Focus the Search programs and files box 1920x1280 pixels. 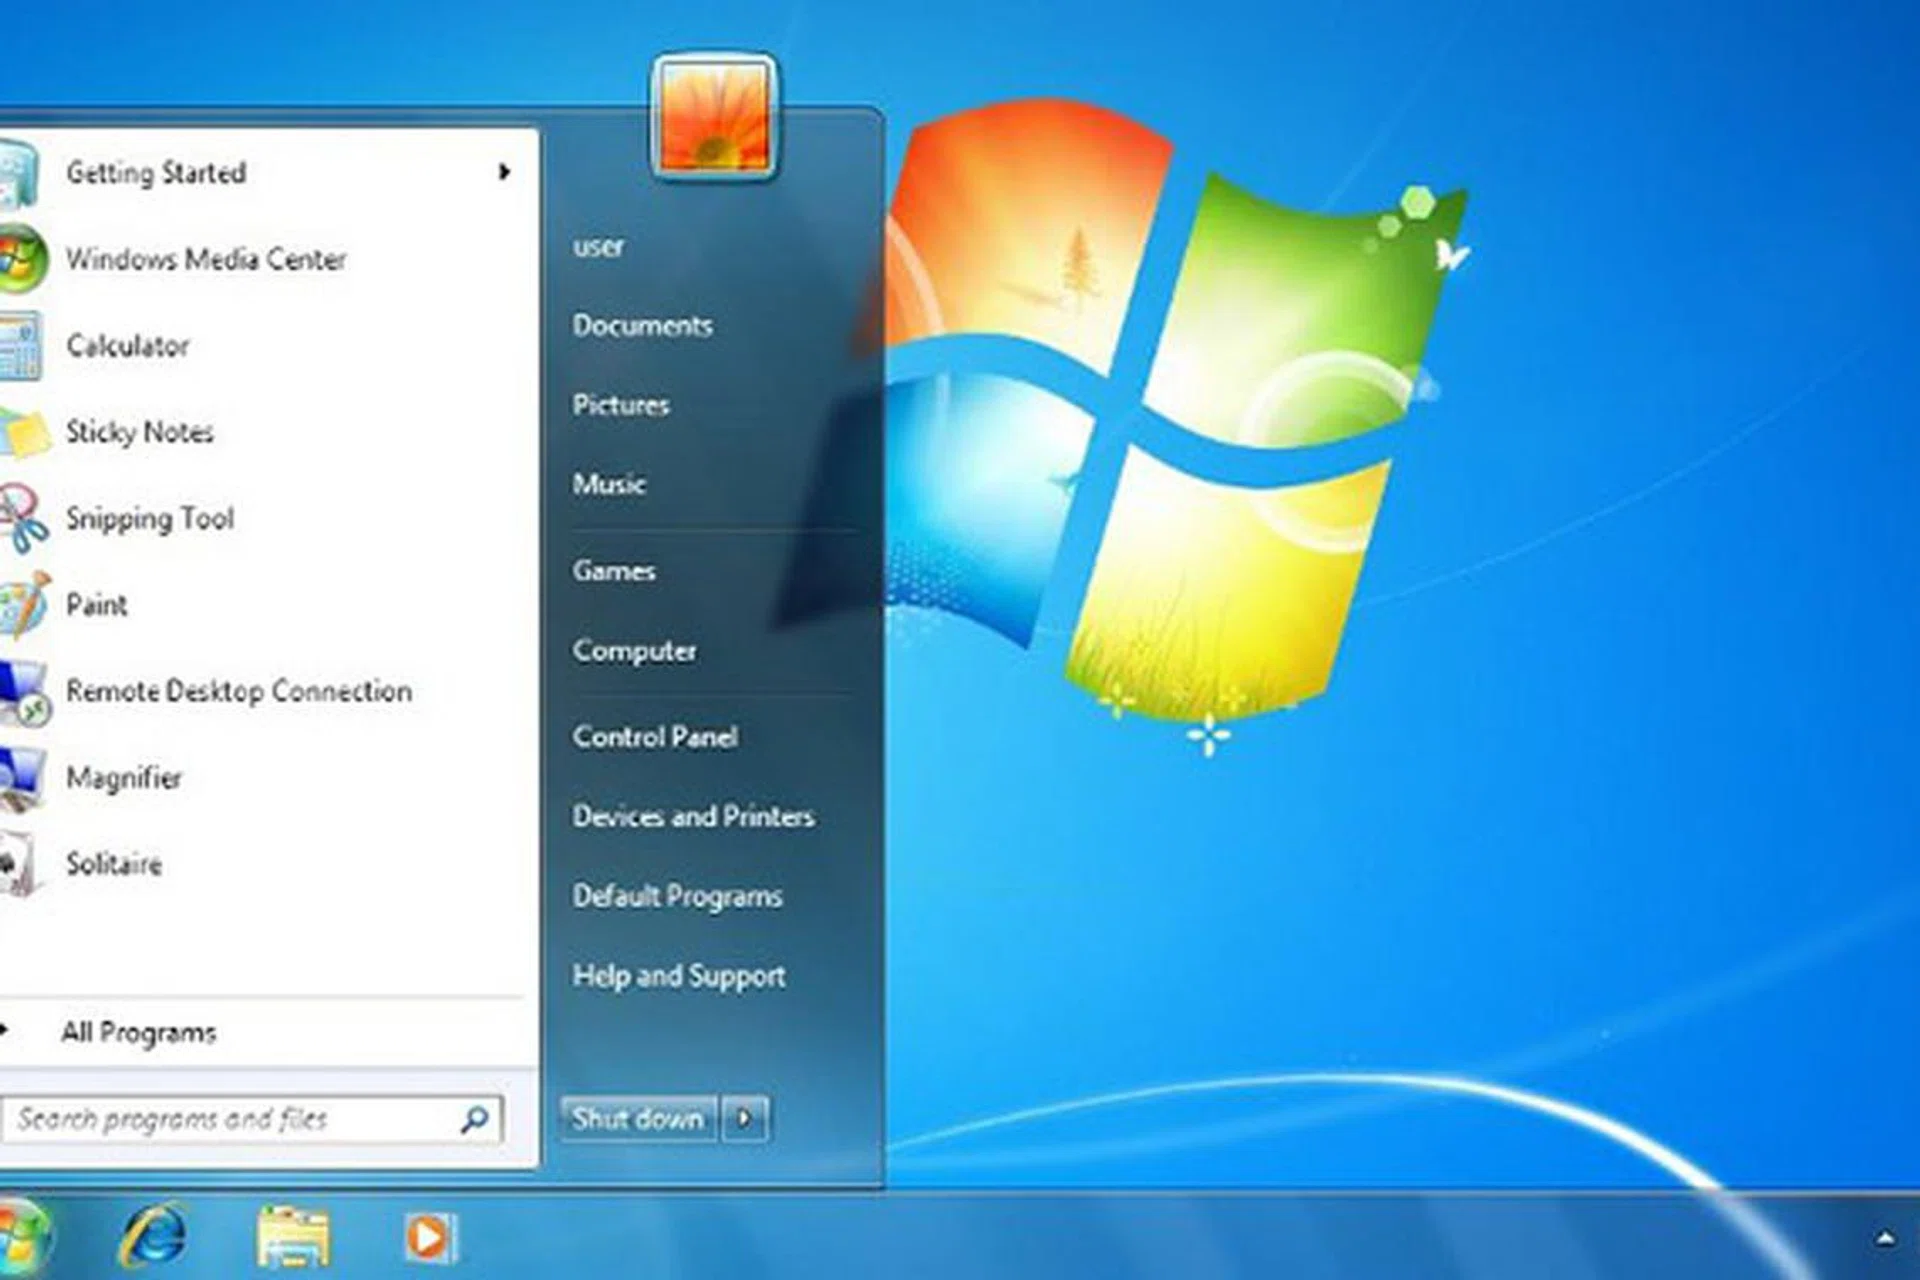pos(230,1118)
